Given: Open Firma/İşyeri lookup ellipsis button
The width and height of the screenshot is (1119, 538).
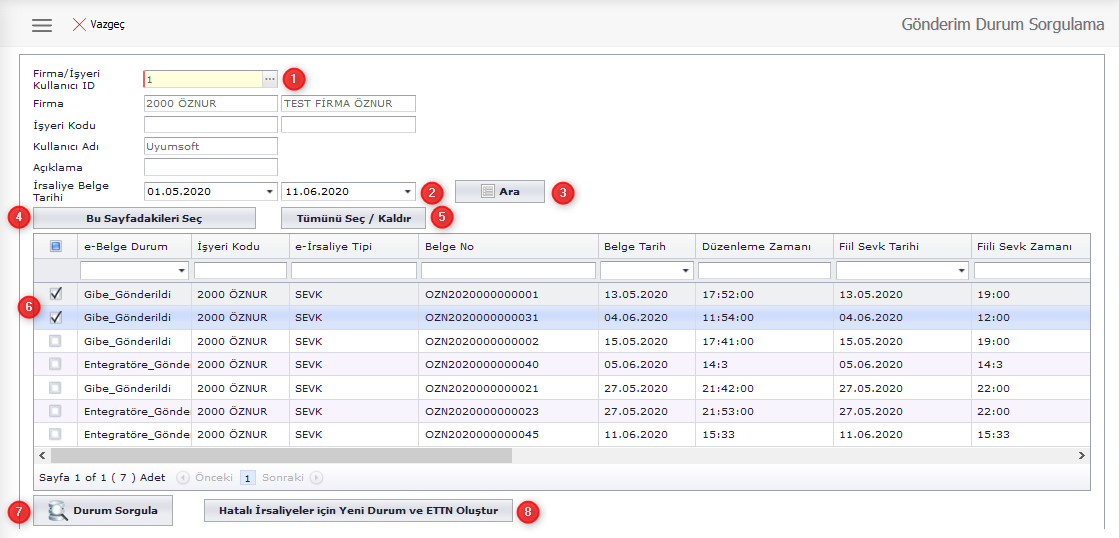Looking at the screenshot, I should point(270,79).
